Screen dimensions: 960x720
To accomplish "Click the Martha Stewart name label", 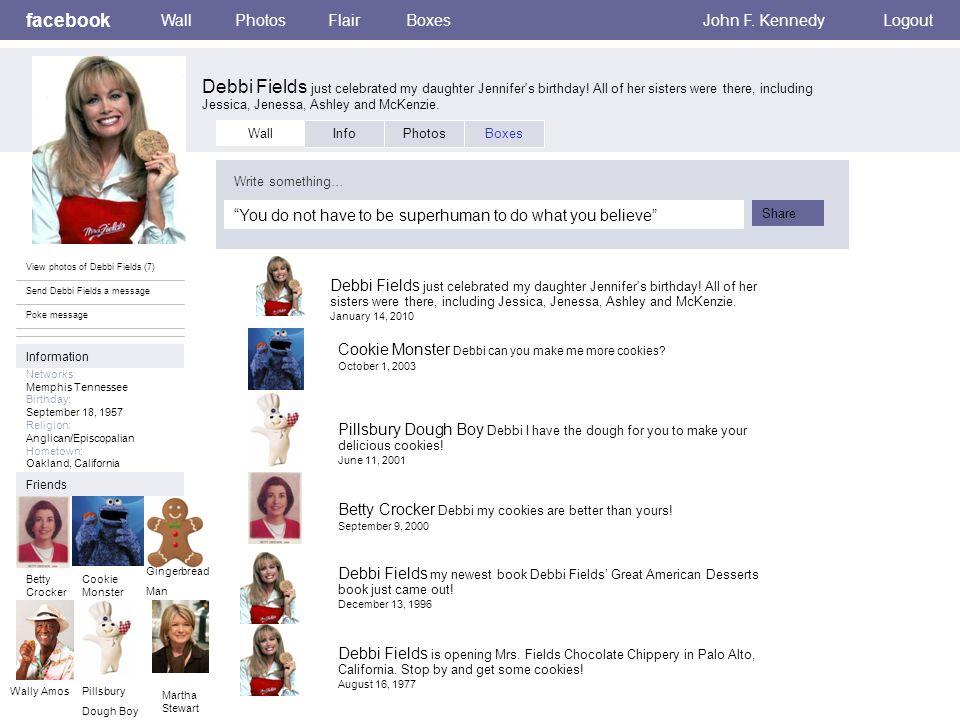I will tap(181, 702).
